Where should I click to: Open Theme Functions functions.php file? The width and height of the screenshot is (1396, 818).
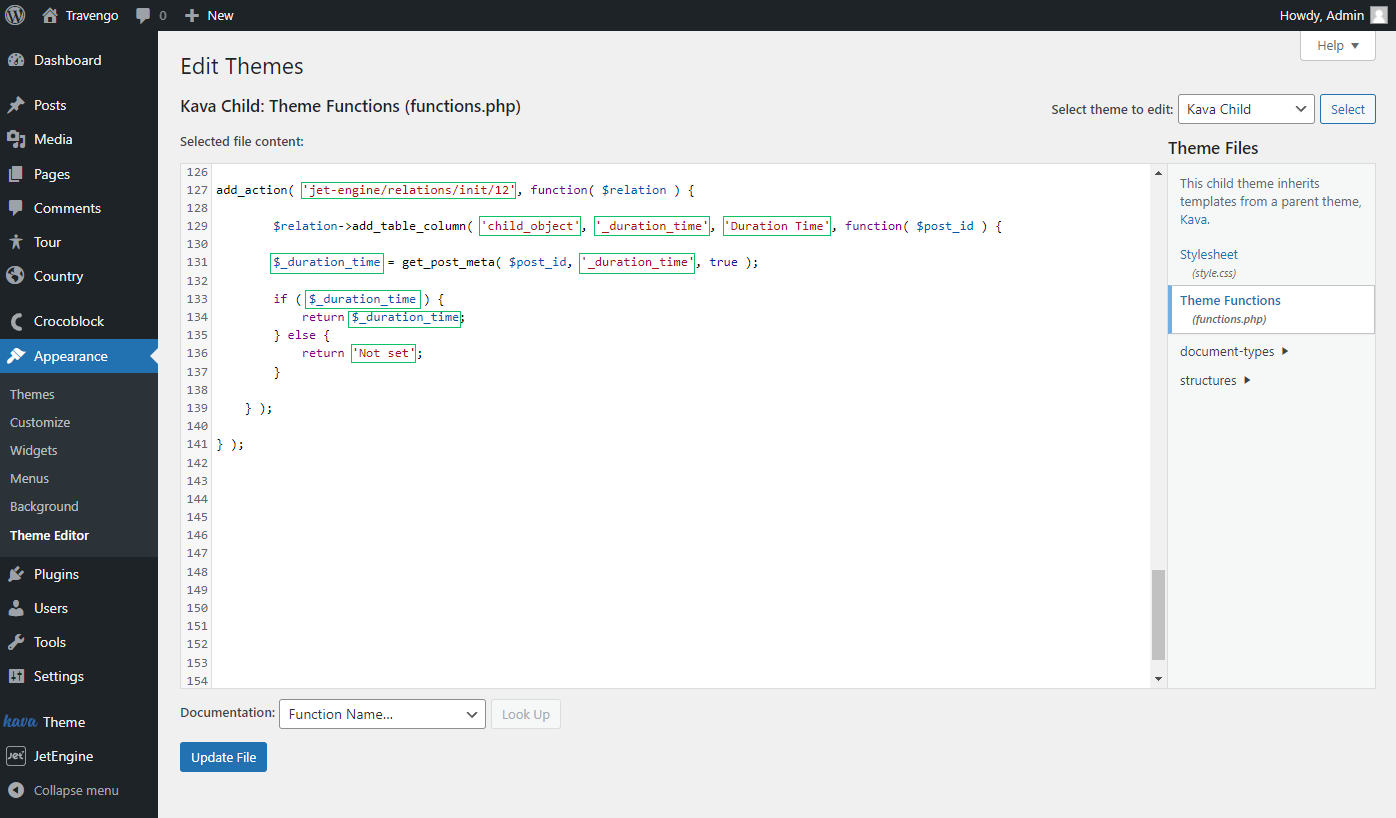click(x=1271, y=309)
